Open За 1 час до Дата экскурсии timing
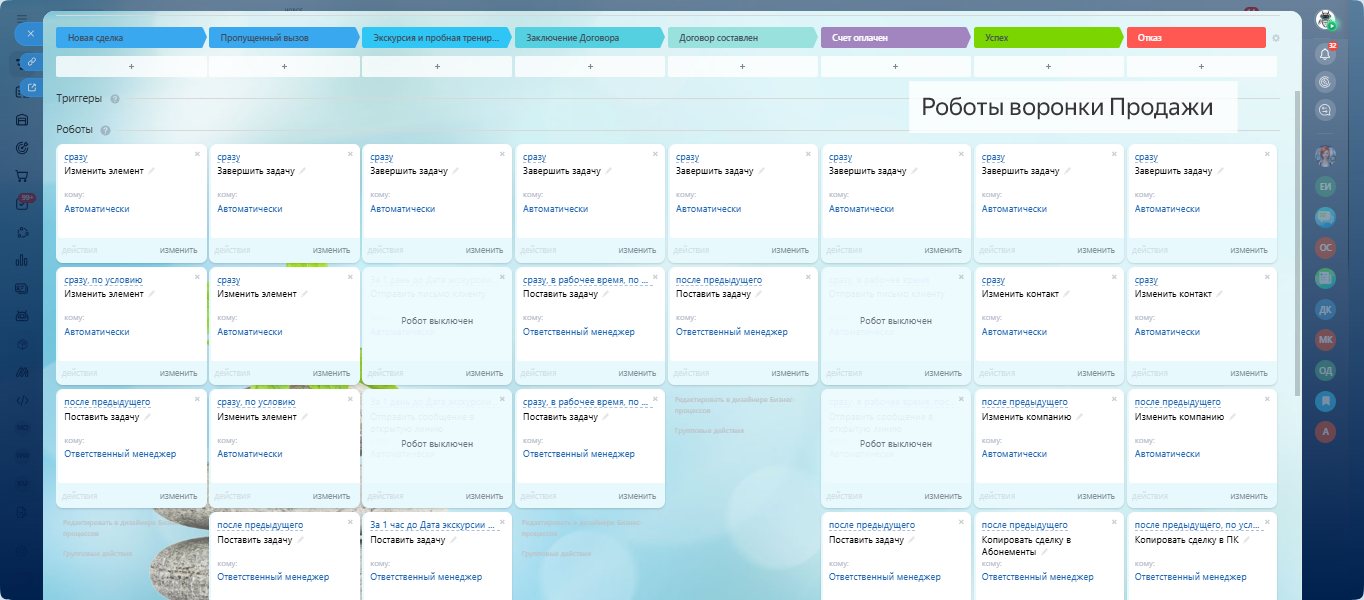Image resolution: width=1364 pixels, height=600 pixels. point(434,525)
